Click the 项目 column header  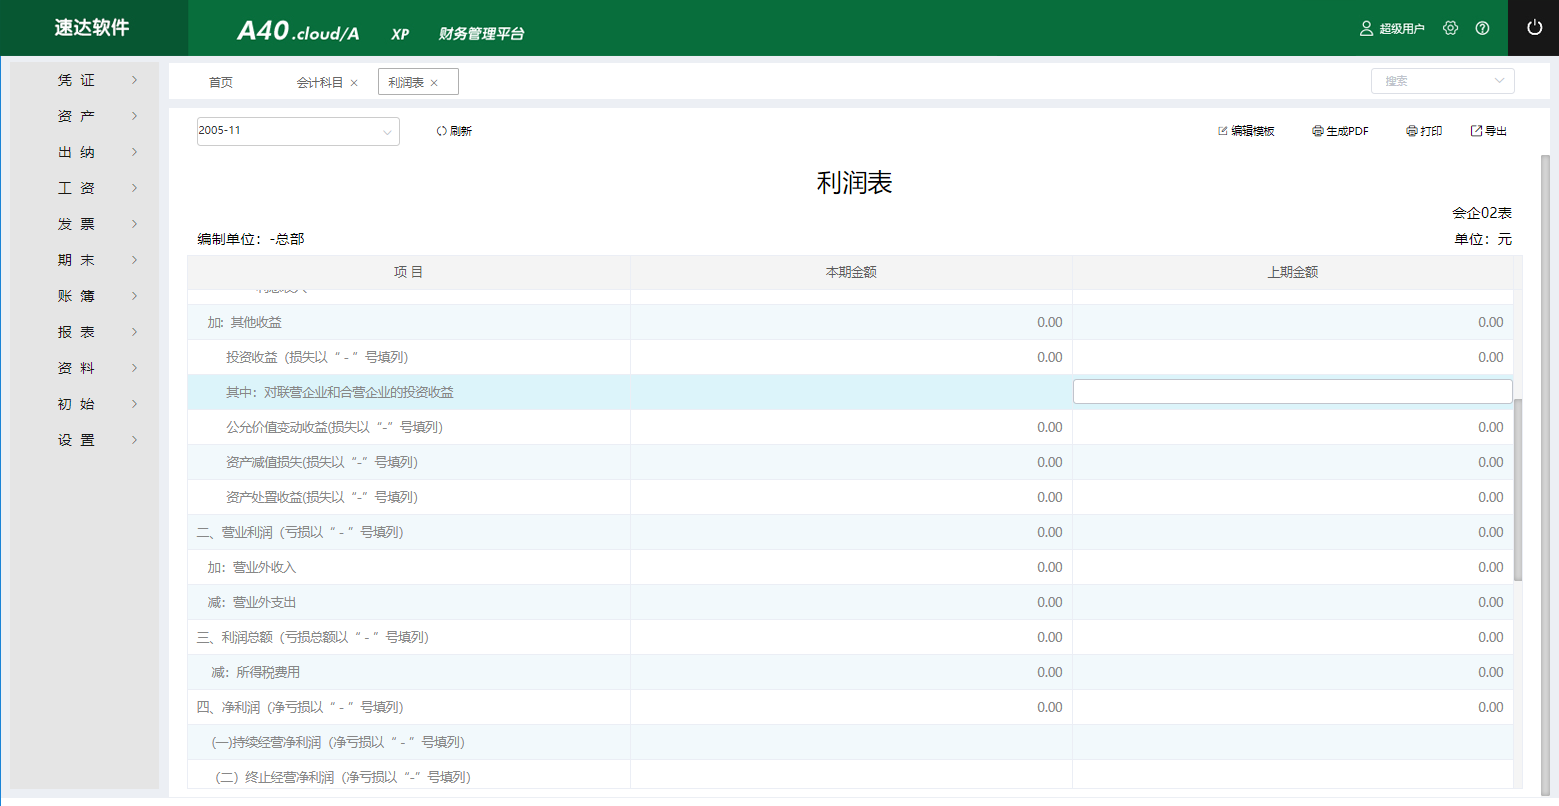click(408, 272)
